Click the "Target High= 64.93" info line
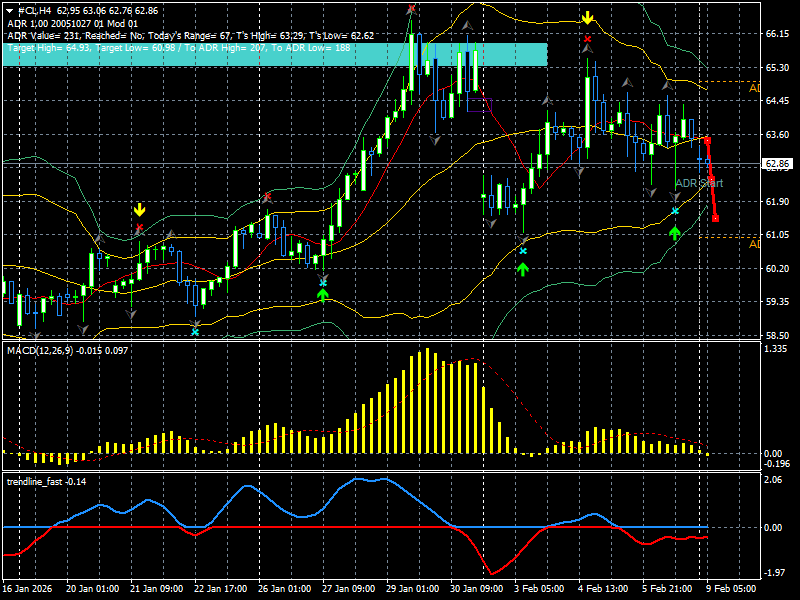The image size is (800, 600). point(179,48)
